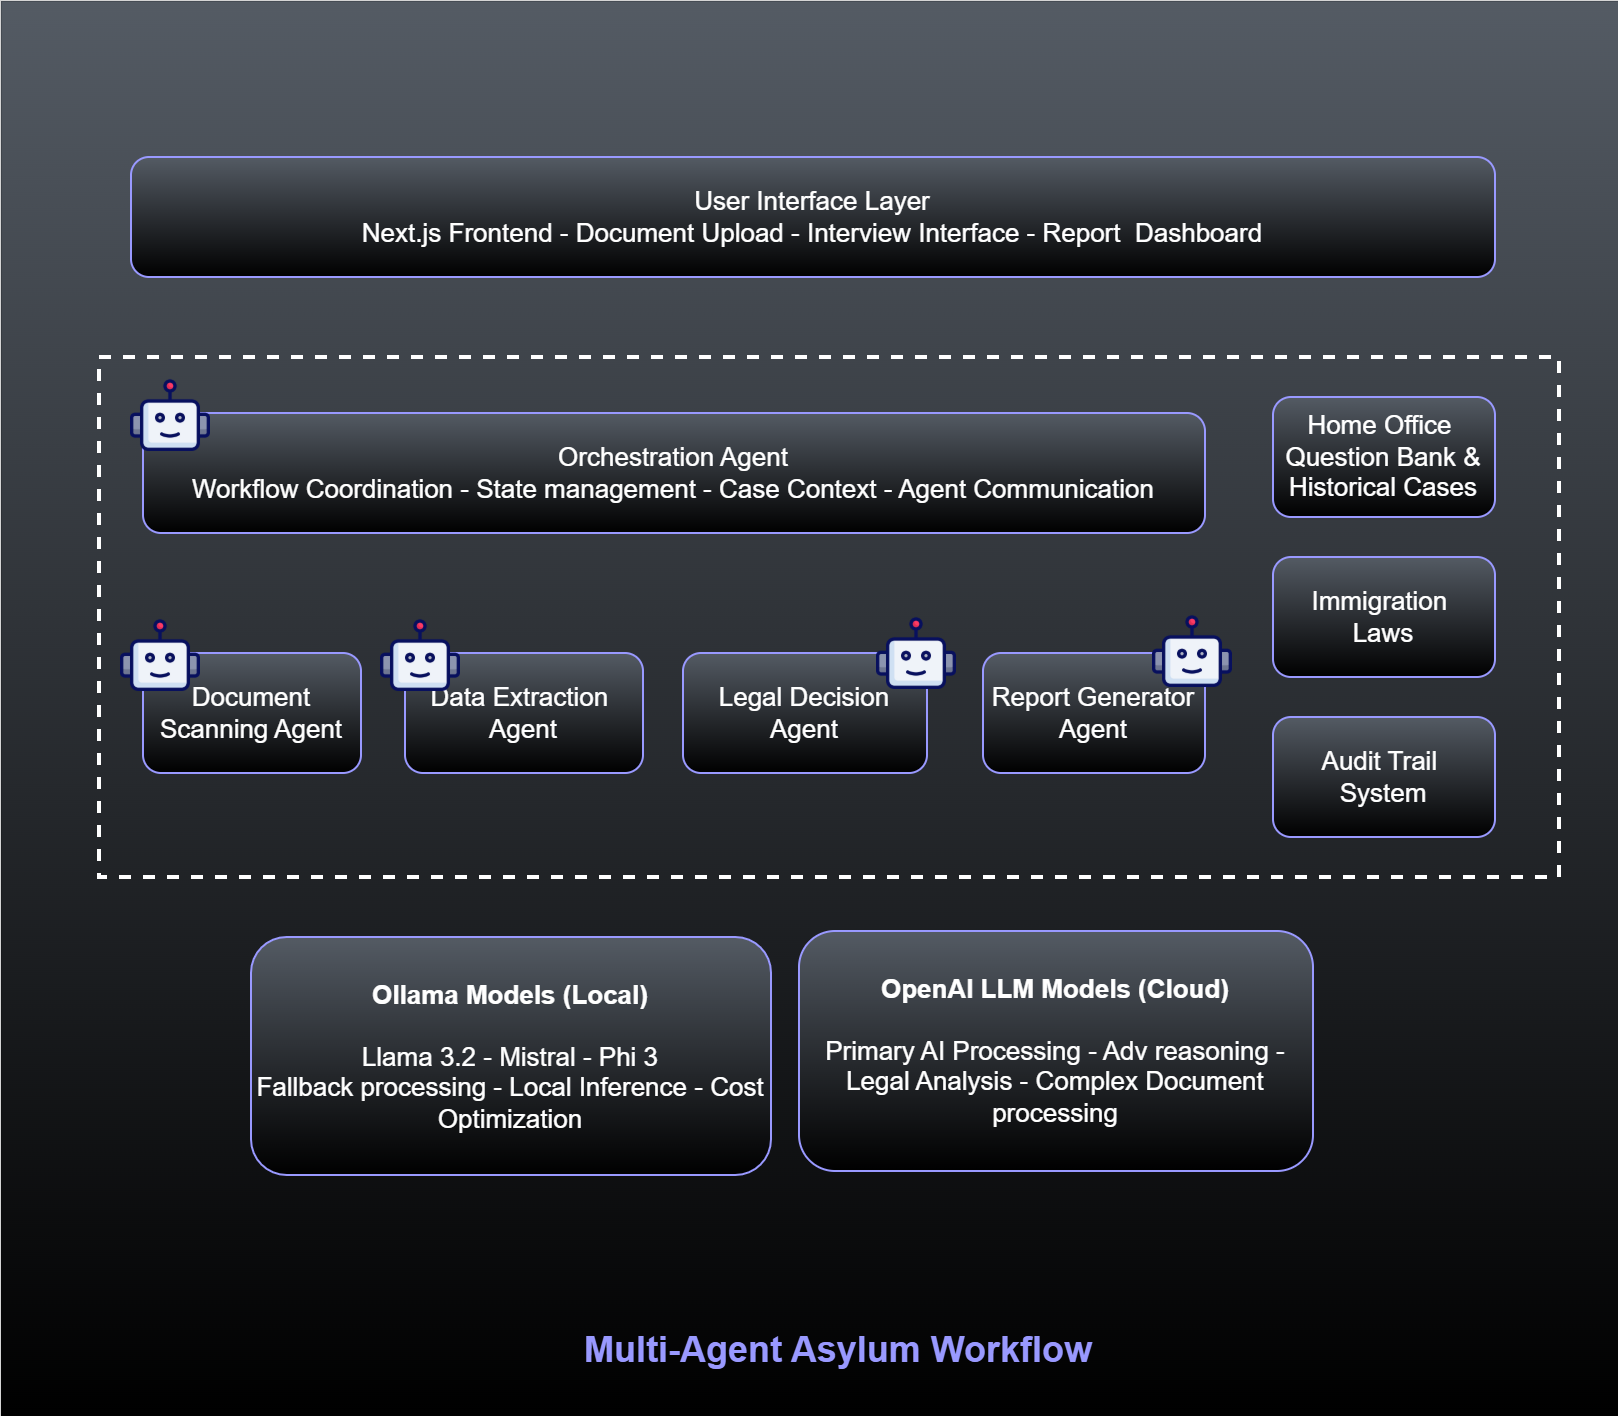Select the Orchestration Agent workflow box
Screen dimensions: 1618x1416
(674, 474)
